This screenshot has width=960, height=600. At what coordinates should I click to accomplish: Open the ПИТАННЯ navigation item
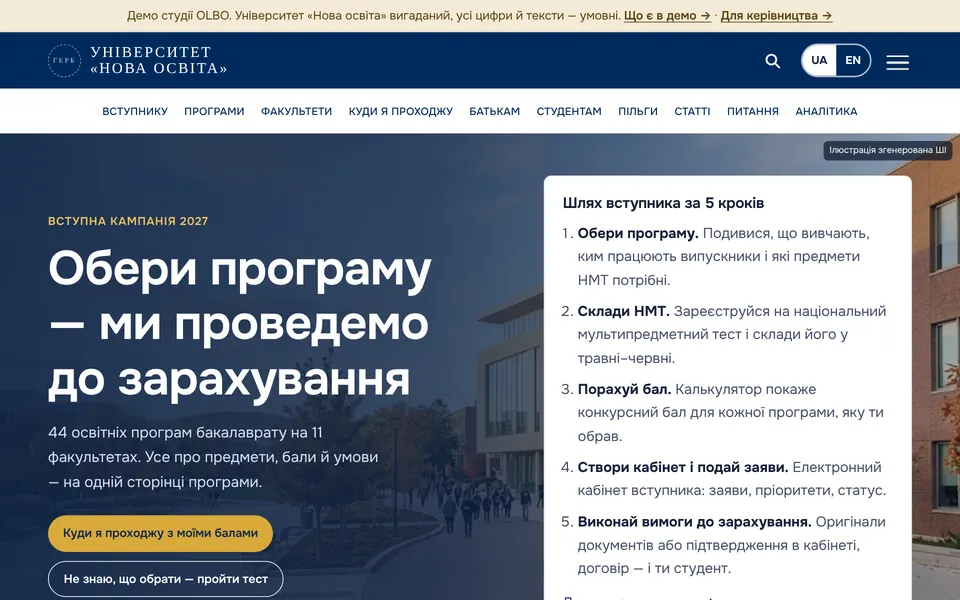click(752, 111)
